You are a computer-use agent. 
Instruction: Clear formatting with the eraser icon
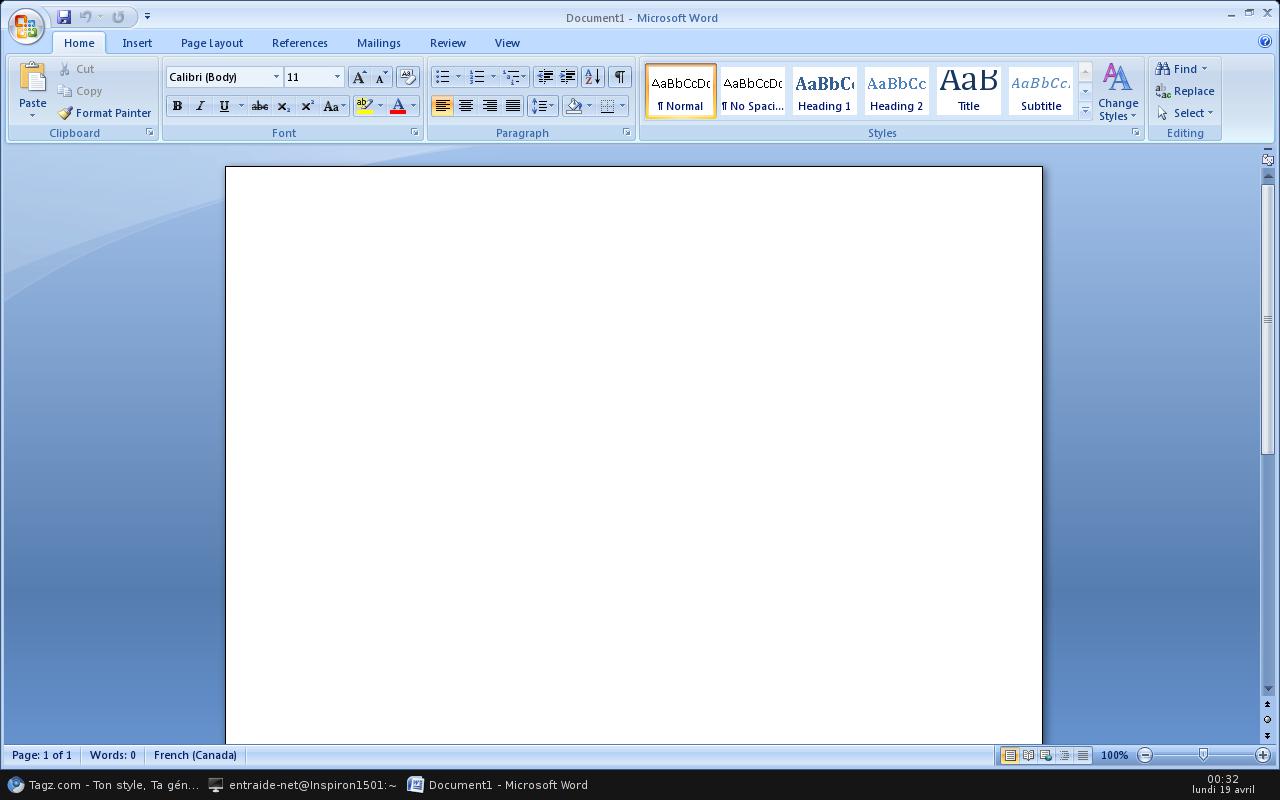pyautogui.click(x=407, y=77)
